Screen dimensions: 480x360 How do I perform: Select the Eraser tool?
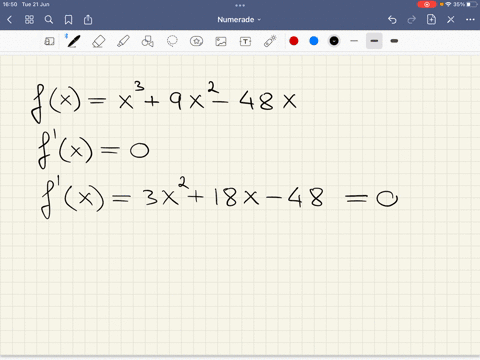point(98,41)
